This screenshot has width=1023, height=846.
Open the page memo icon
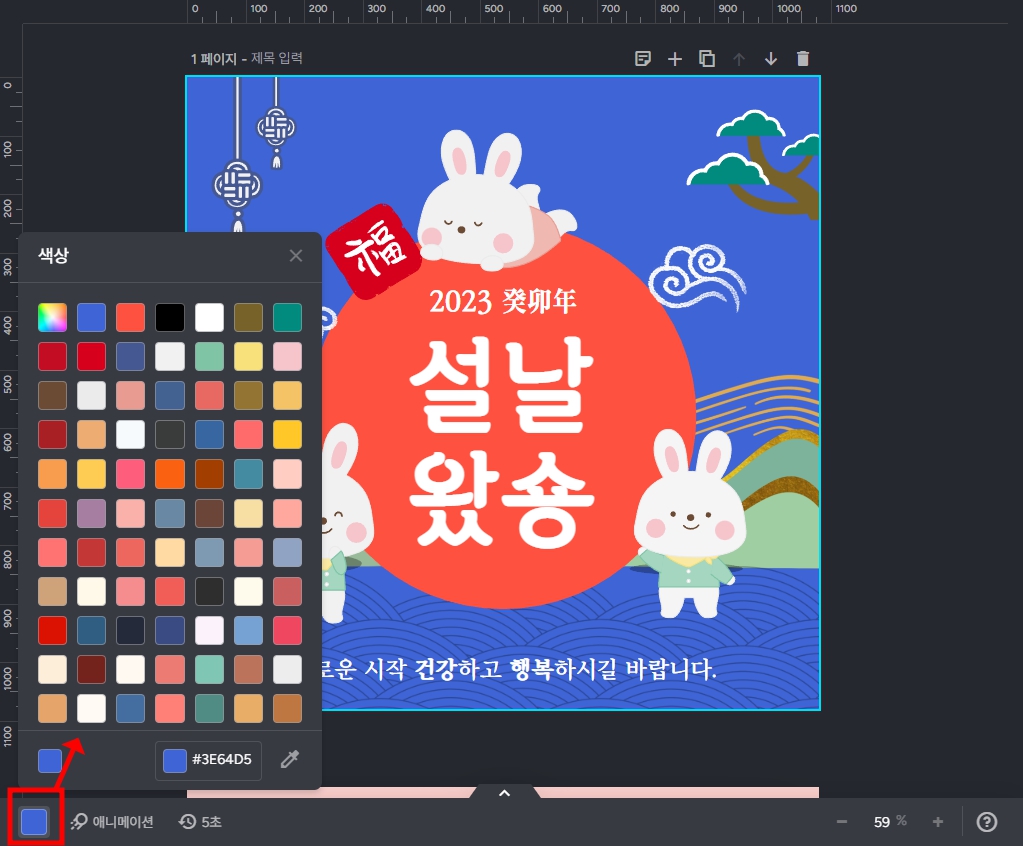click(x=643, y=58)
